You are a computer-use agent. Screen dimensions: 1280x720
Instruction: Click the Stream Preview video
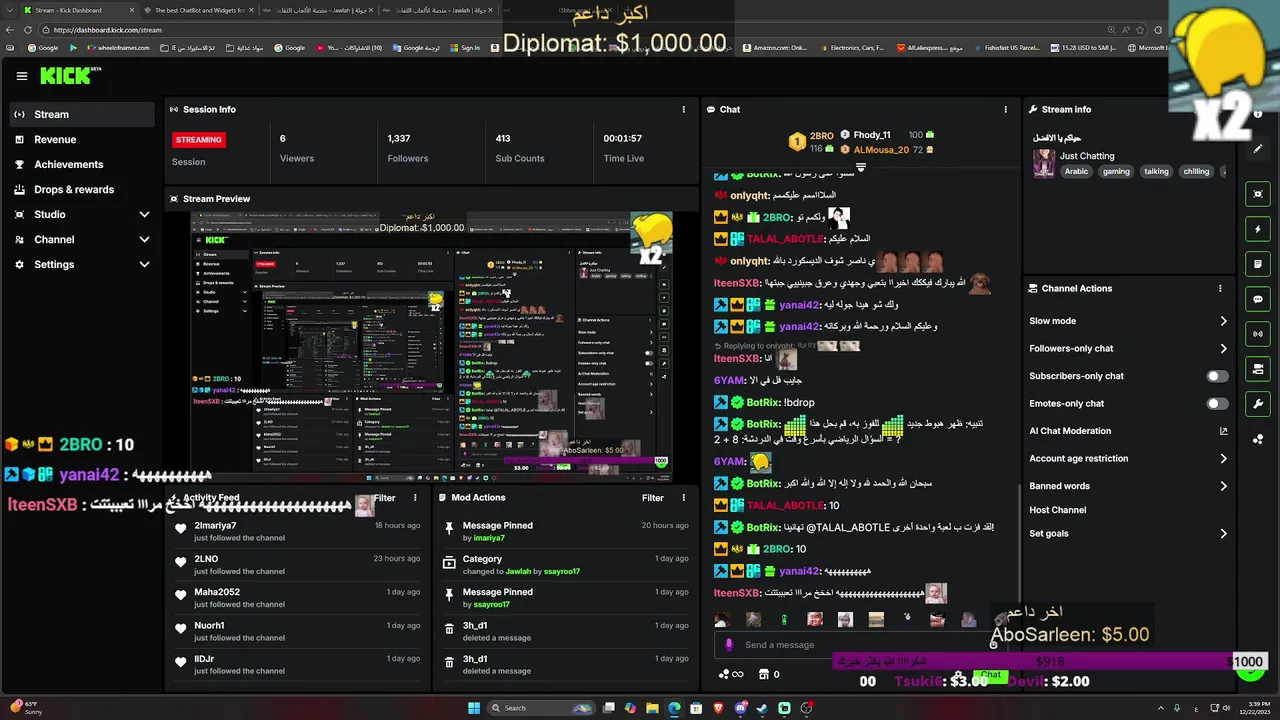click(431, 347)
